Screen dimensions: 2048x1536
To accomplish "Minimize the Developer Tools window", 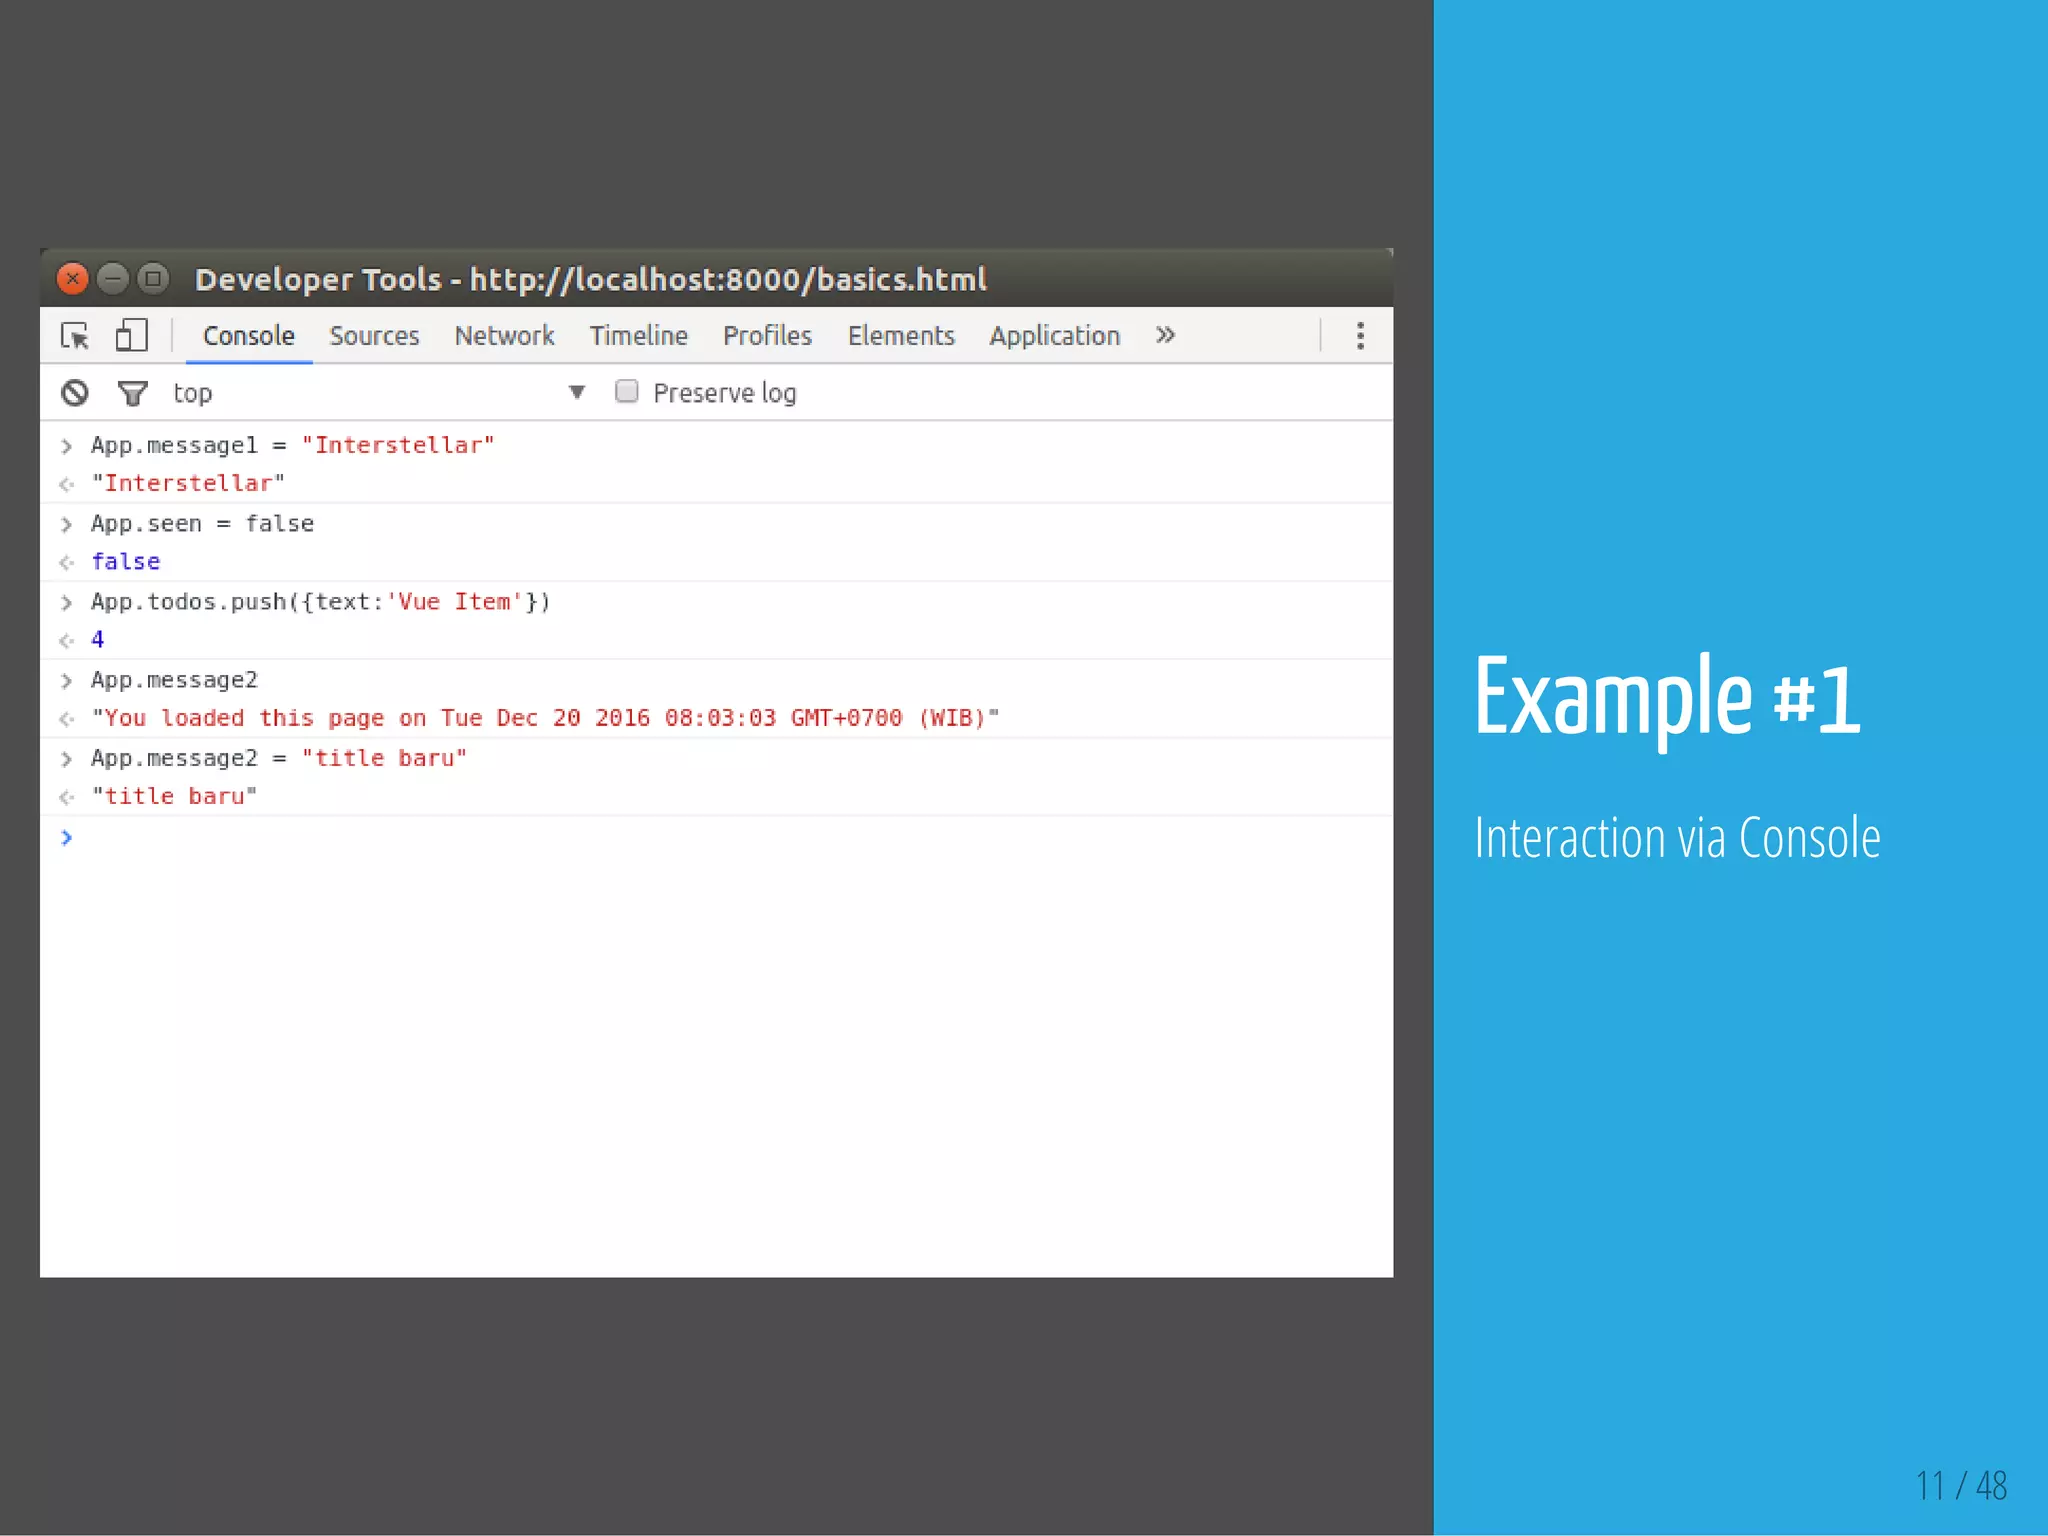I will tap(113, 279).
